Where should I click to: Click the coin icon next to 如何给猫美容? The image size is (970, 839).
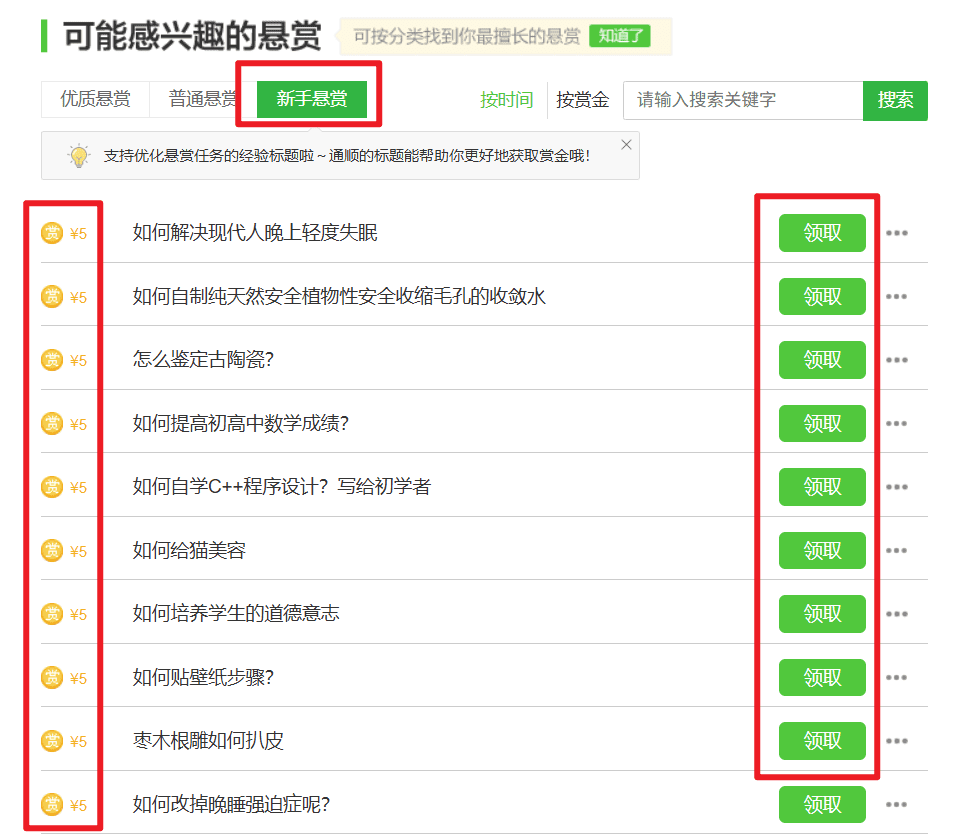[x=52, y=550]
